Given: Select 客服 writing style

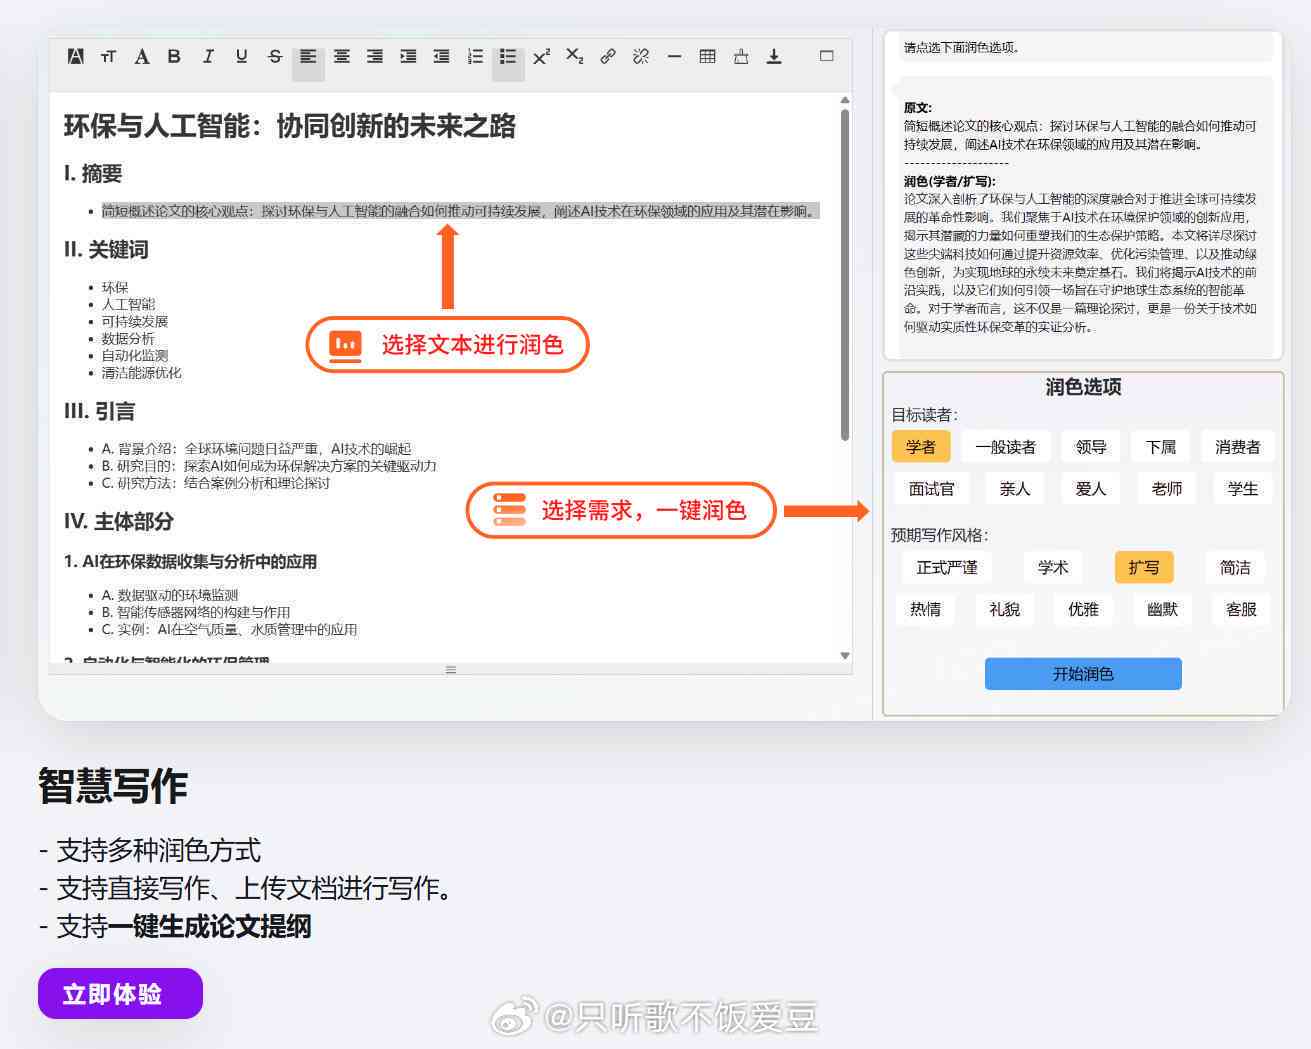Looking at the screenshot, I should pyautogui.click(x=1242, y=609).
